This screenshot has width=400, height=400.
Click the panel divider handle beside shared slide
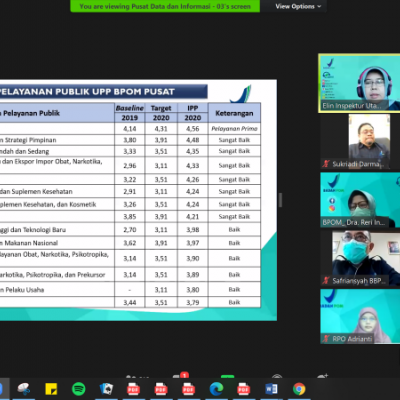pyautogui.click(x=280, y=200)
